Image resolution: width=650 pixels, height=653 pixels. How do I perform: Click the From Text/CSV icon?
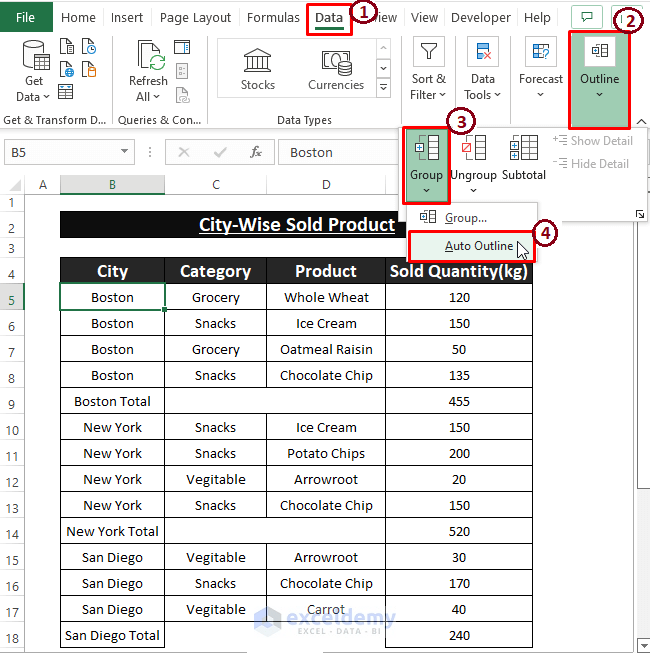point(67,46)
